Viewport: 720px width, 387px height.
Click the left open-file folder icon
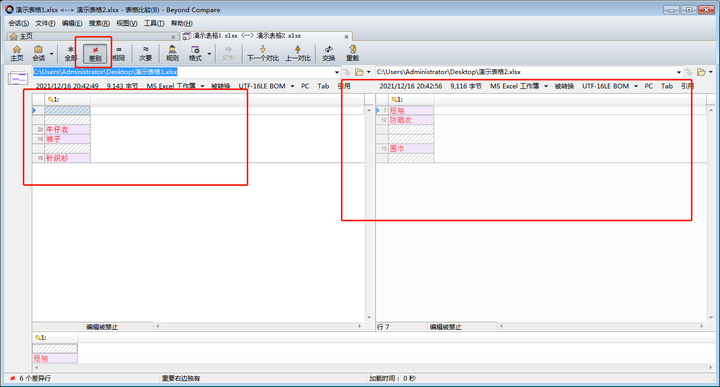[359, 72]
